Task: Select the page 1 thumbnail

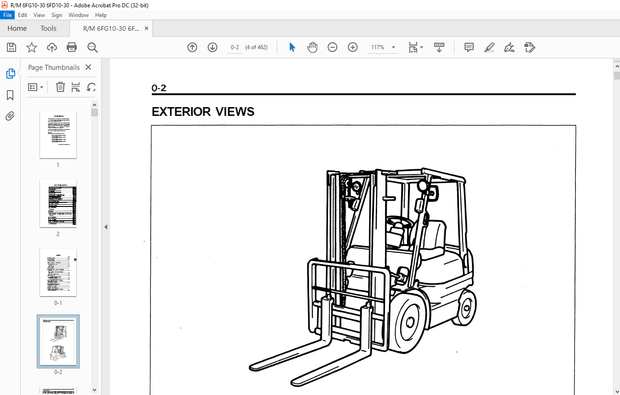Action: tap(58, 135)
